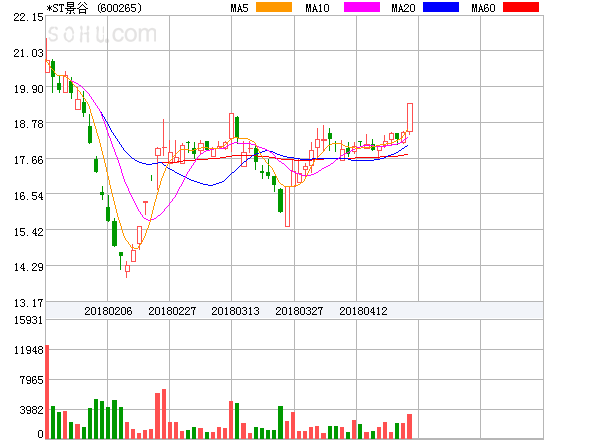This screenshot has height=440, width=600.
Task: Click the 20180327 date marker
Action: click(x=299, y=311)
